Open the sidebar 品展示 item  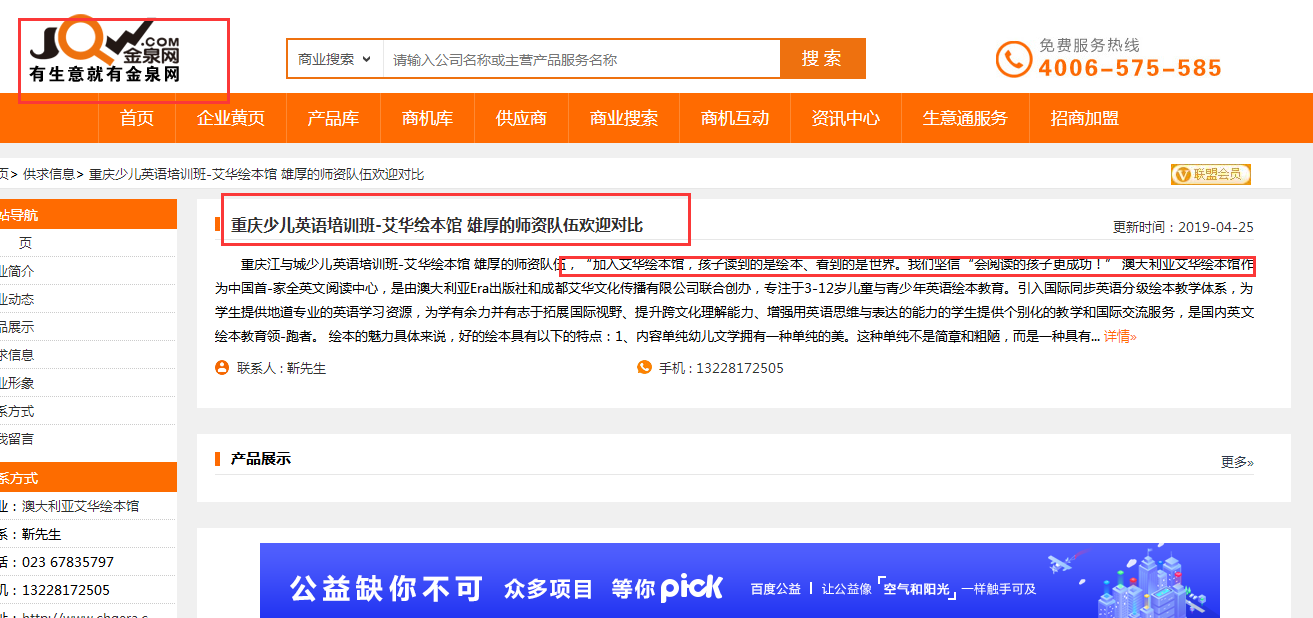(17, 327)
